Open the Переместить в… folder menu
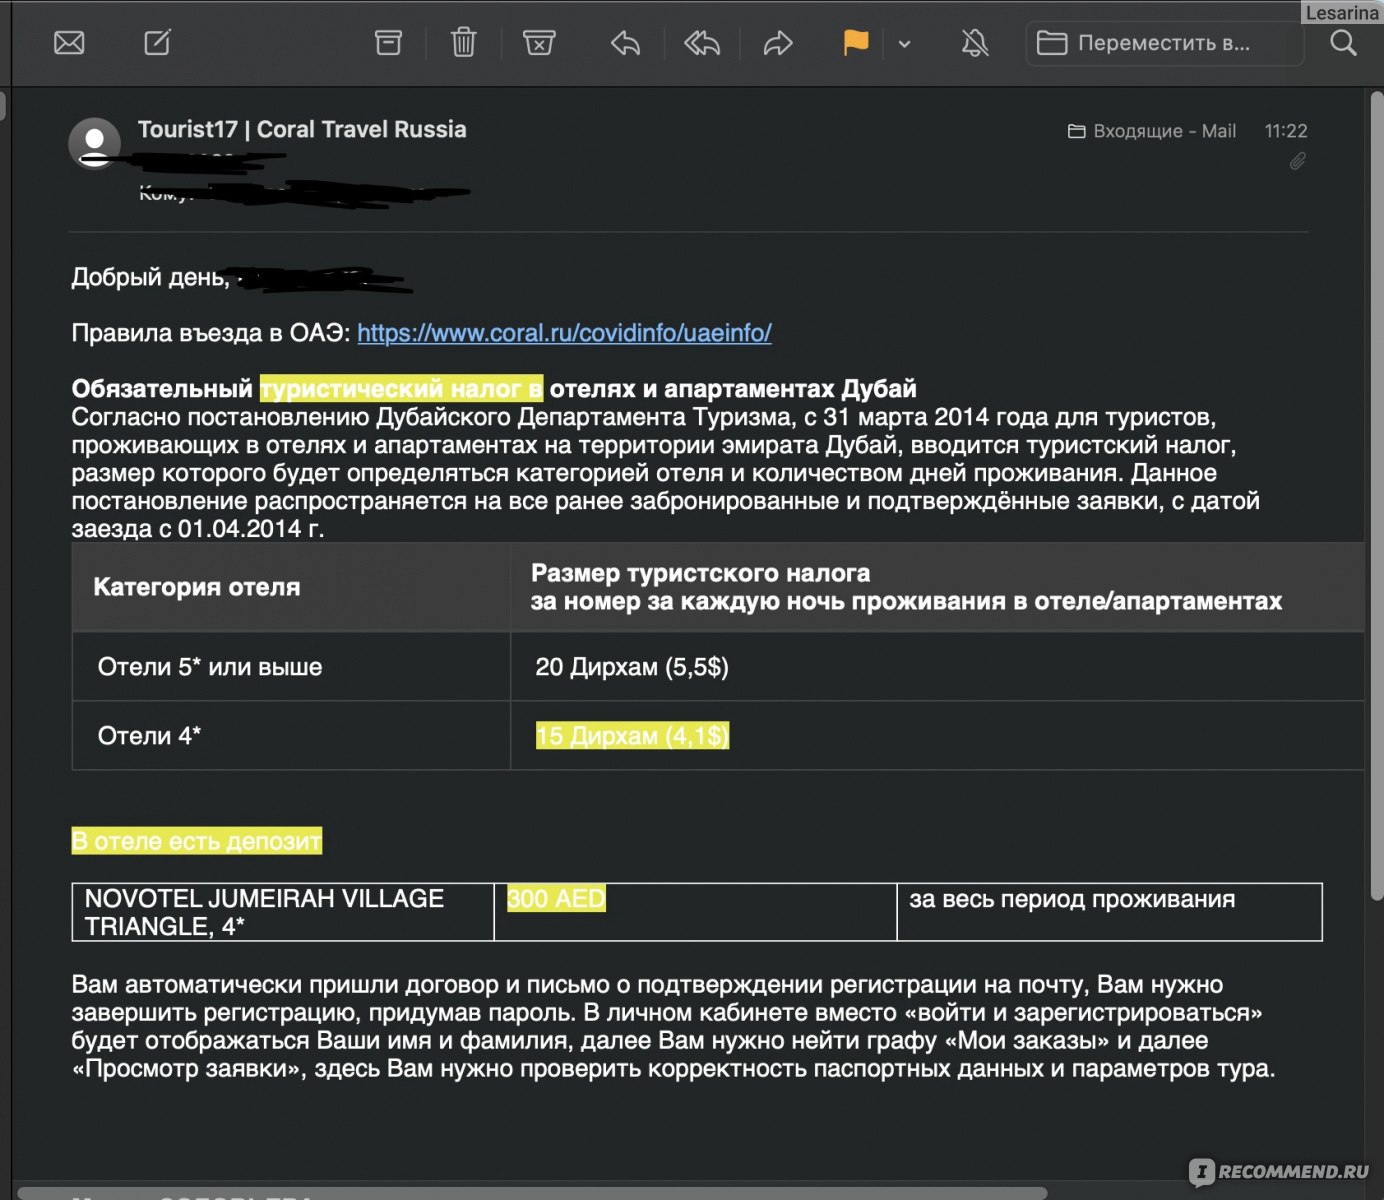 click(x=1165, y=43)
